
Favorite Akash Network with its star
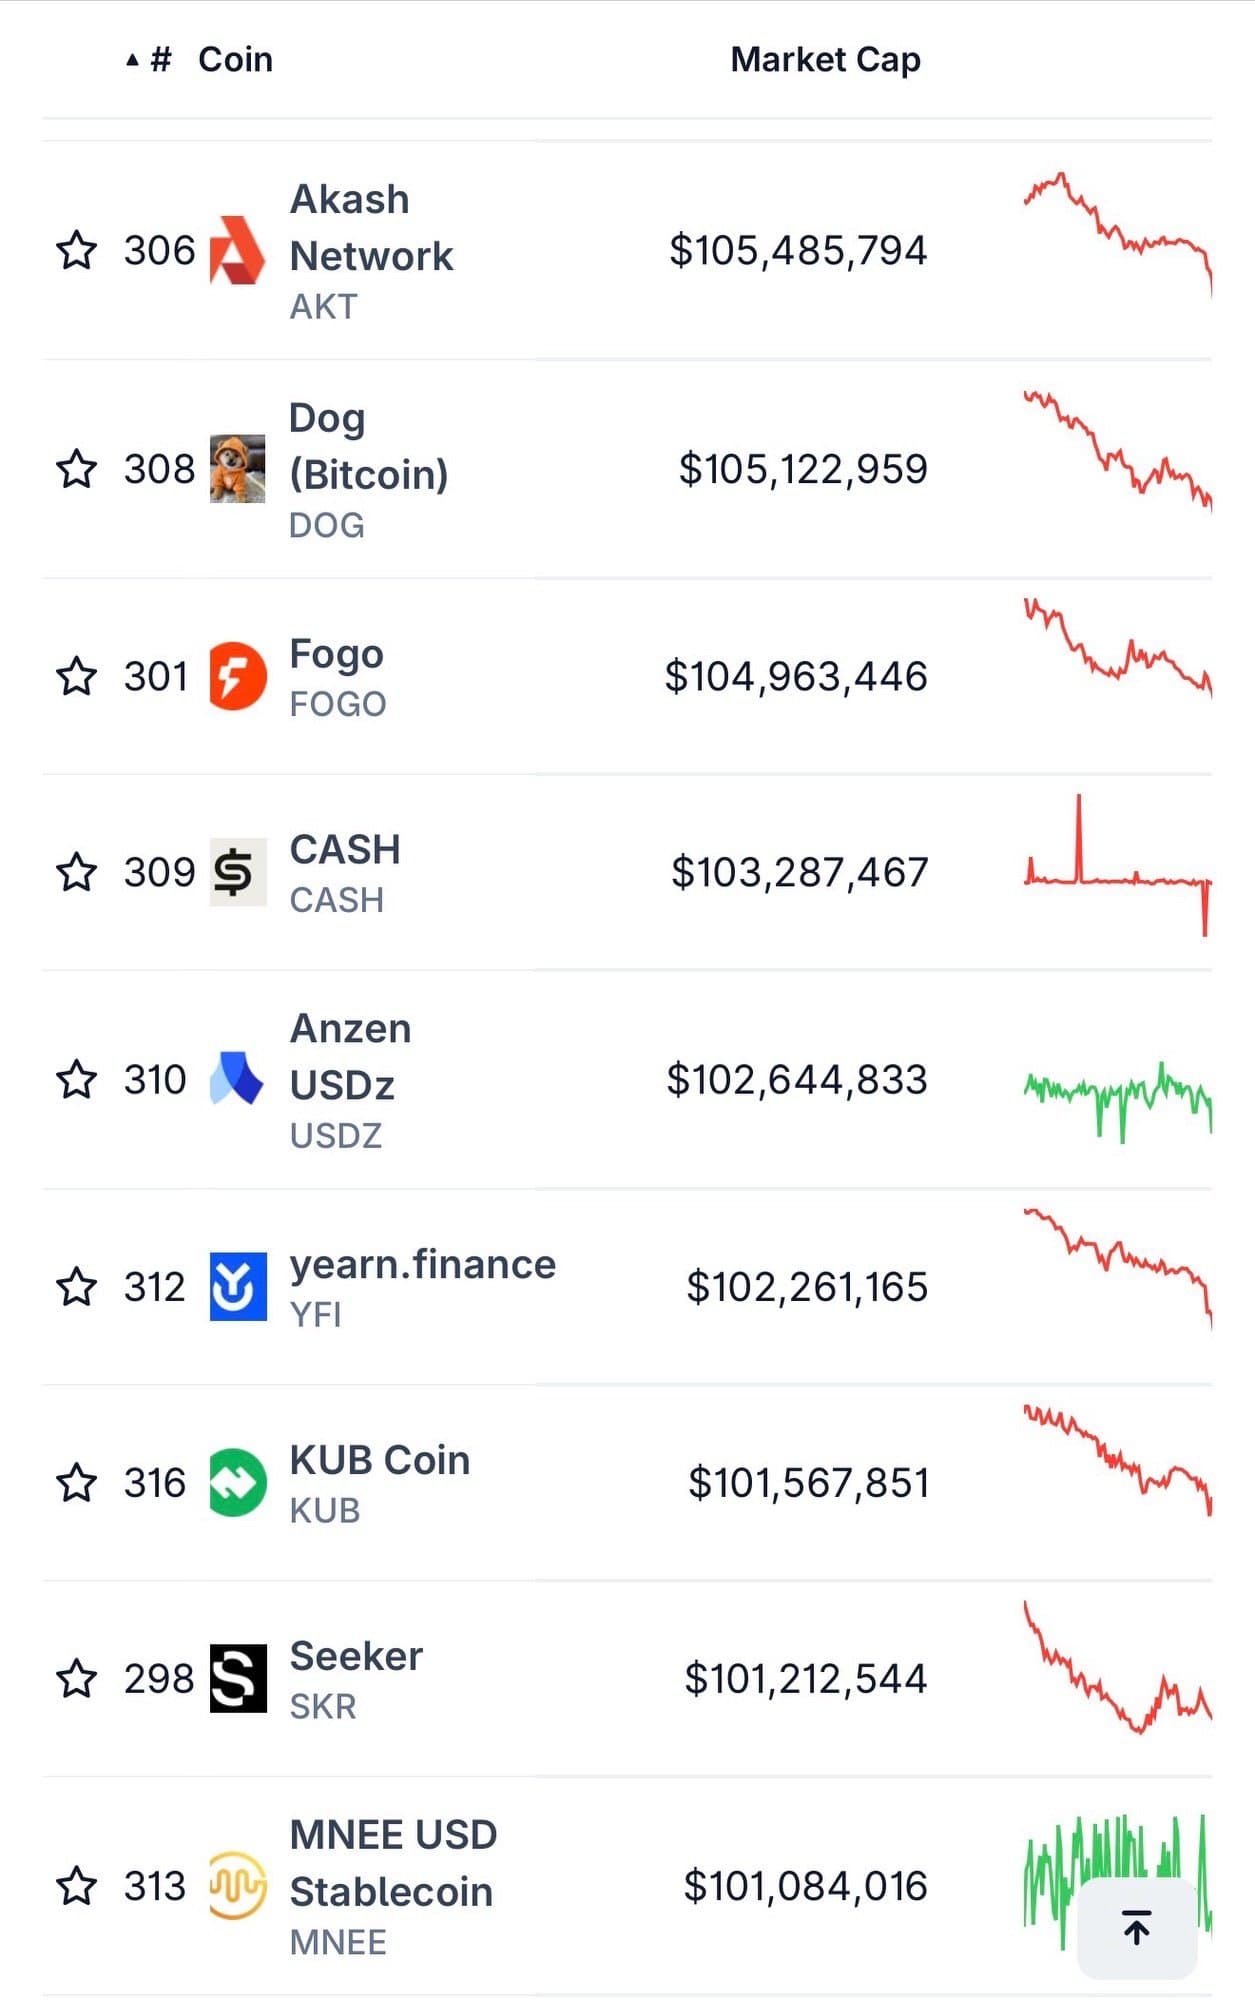pyautogui.click(x=77, y=250)
